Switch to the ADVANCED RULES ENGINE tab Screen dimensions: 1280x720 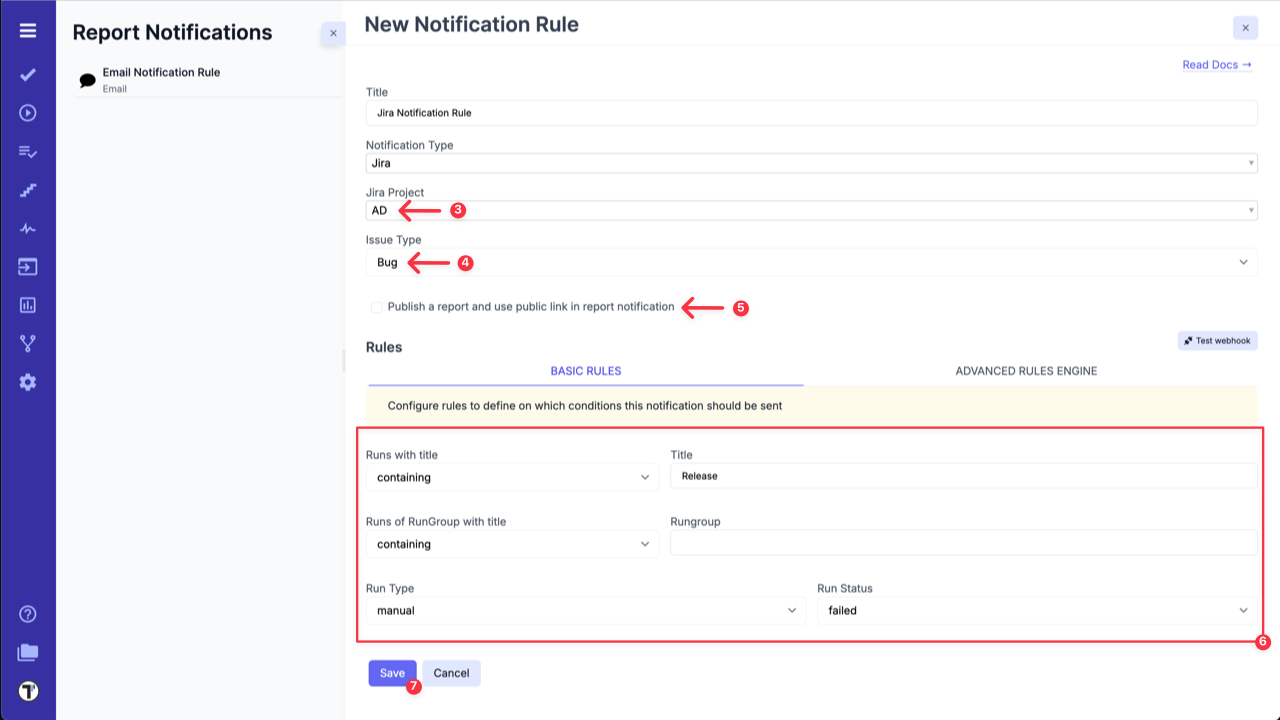[x=1025, y=370]
